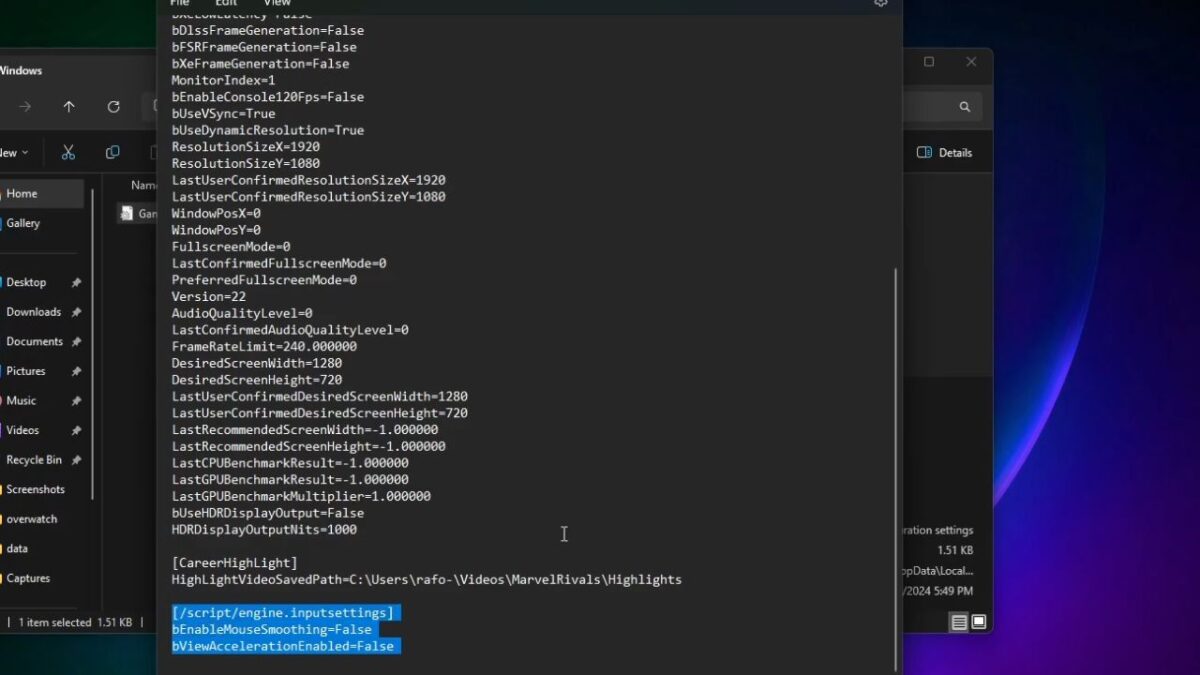Open the View menu in Notepad
The height and width of the screenshot is (675, 1200).
point(277,4)
